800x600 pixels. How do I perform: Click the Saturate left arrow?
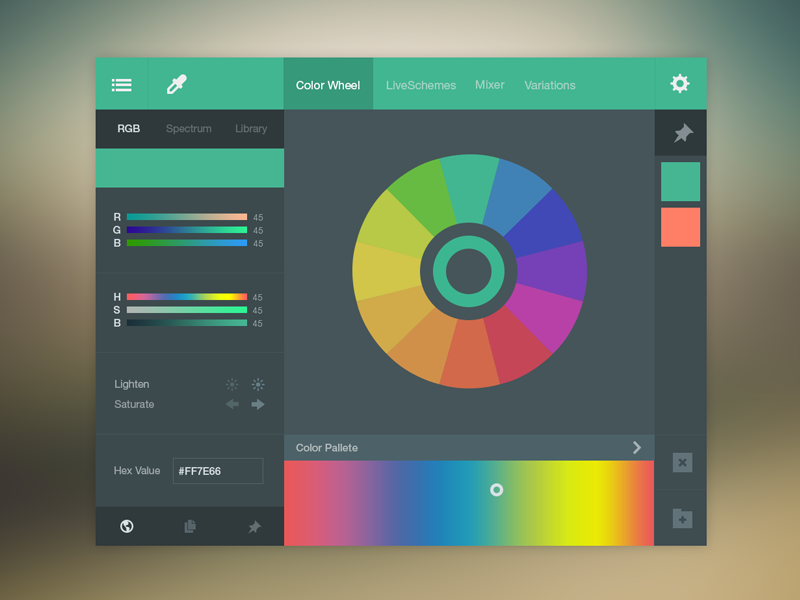coord(232,404)
